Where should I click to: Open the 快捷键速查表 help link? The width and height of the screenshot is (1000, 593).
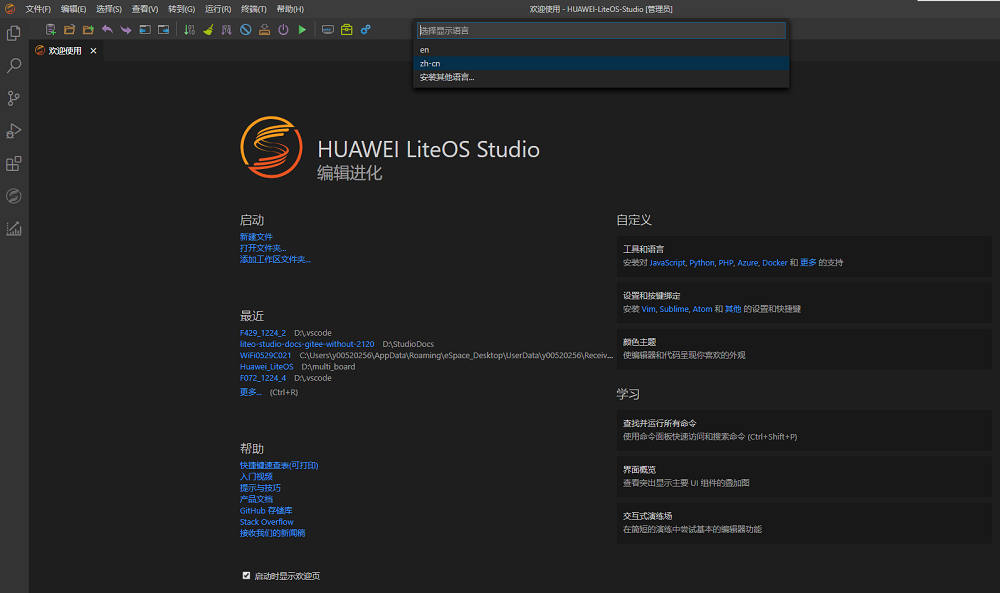coord(279,465)
